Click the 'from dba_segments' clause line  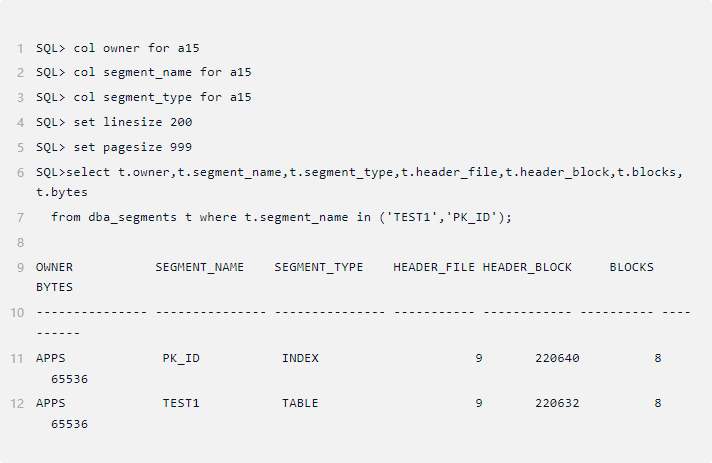(281, 217)
